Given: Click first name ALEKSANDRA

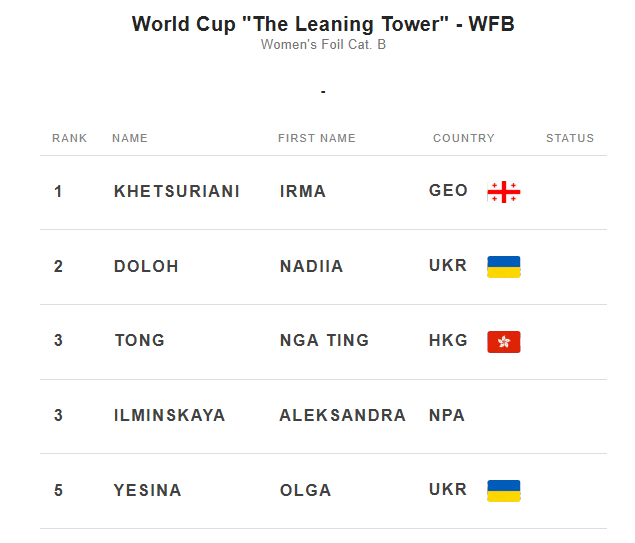Looking at the screenshot, I should pyautogui.click(x=342, y=415).
